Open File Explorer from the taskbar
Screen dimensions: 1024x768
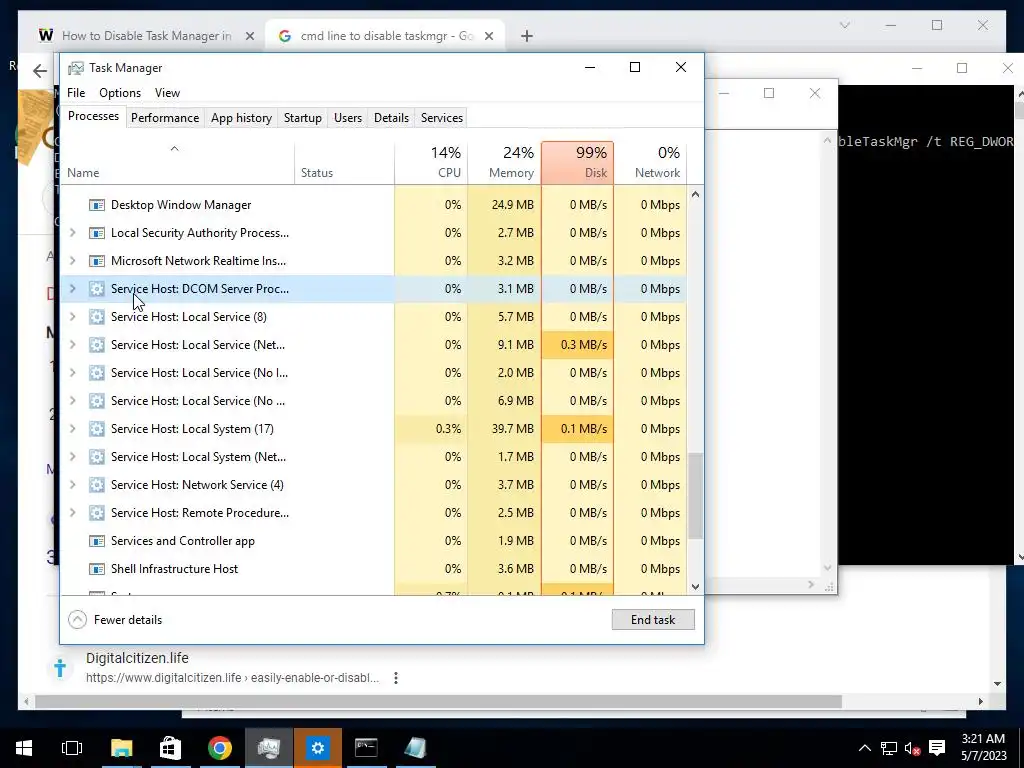click(x=121, y=748)
